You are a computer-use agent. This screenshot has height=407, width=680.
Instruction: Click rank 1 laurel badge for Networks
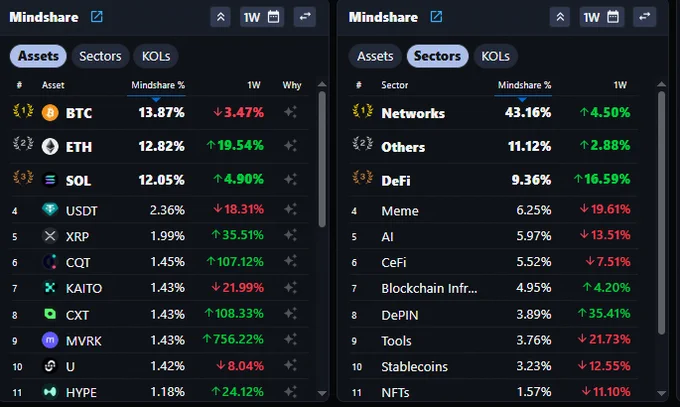pos(363,111)
